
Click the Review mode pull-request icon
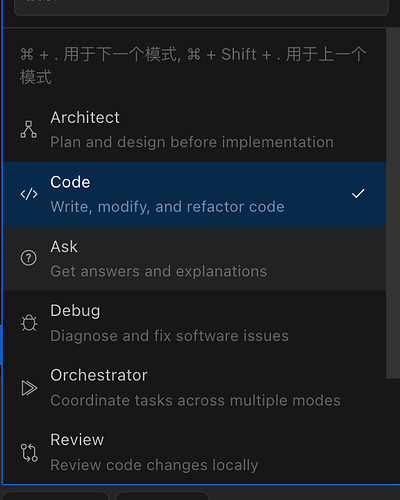coord(29,452)
